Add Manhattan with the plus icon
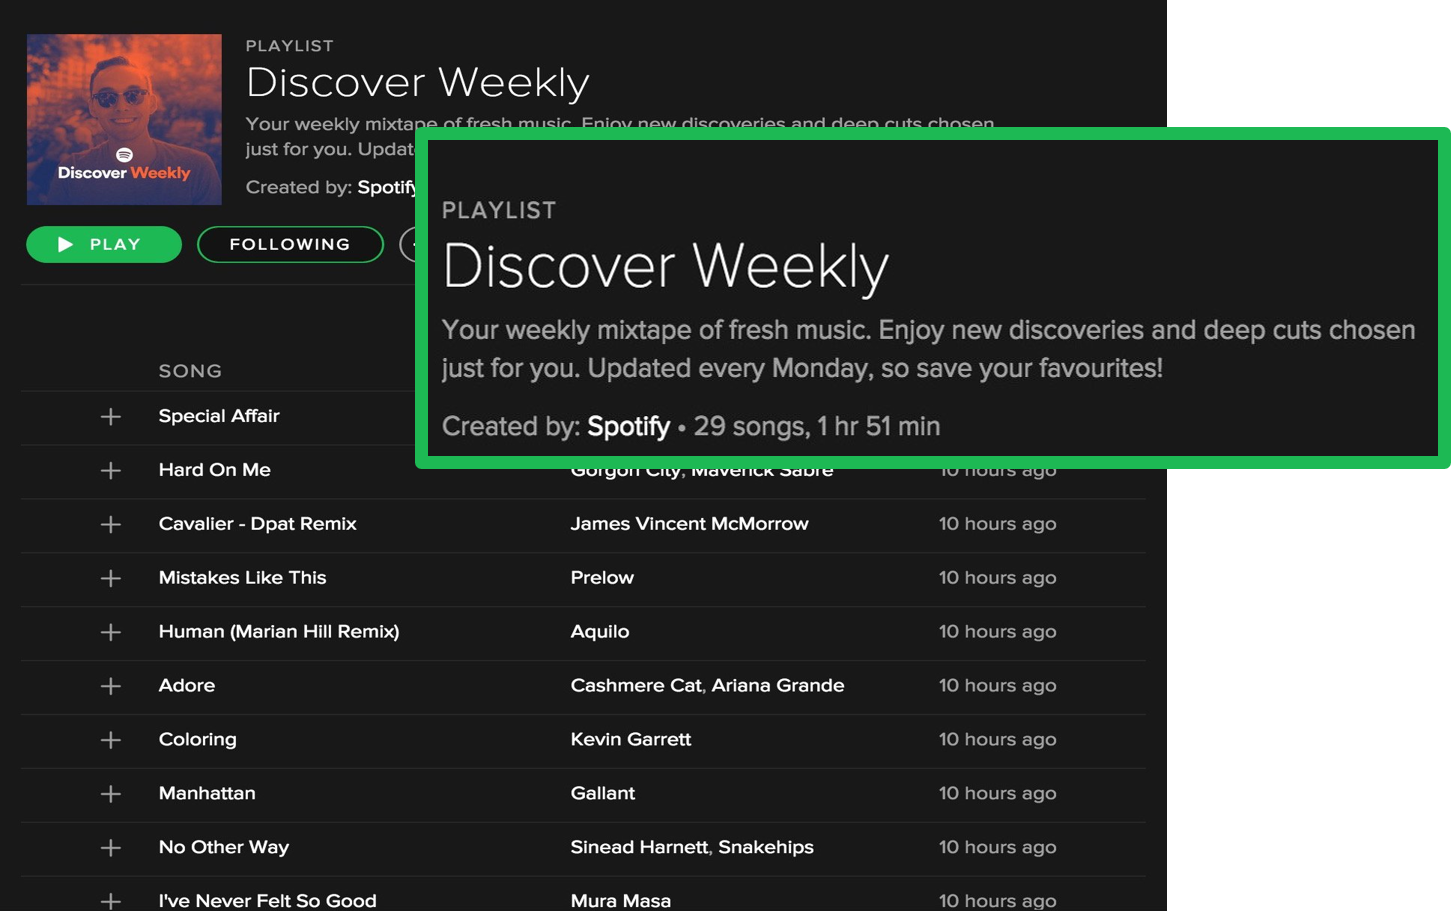The height and width of the screenshot is (911, 1451). point(111,795)
